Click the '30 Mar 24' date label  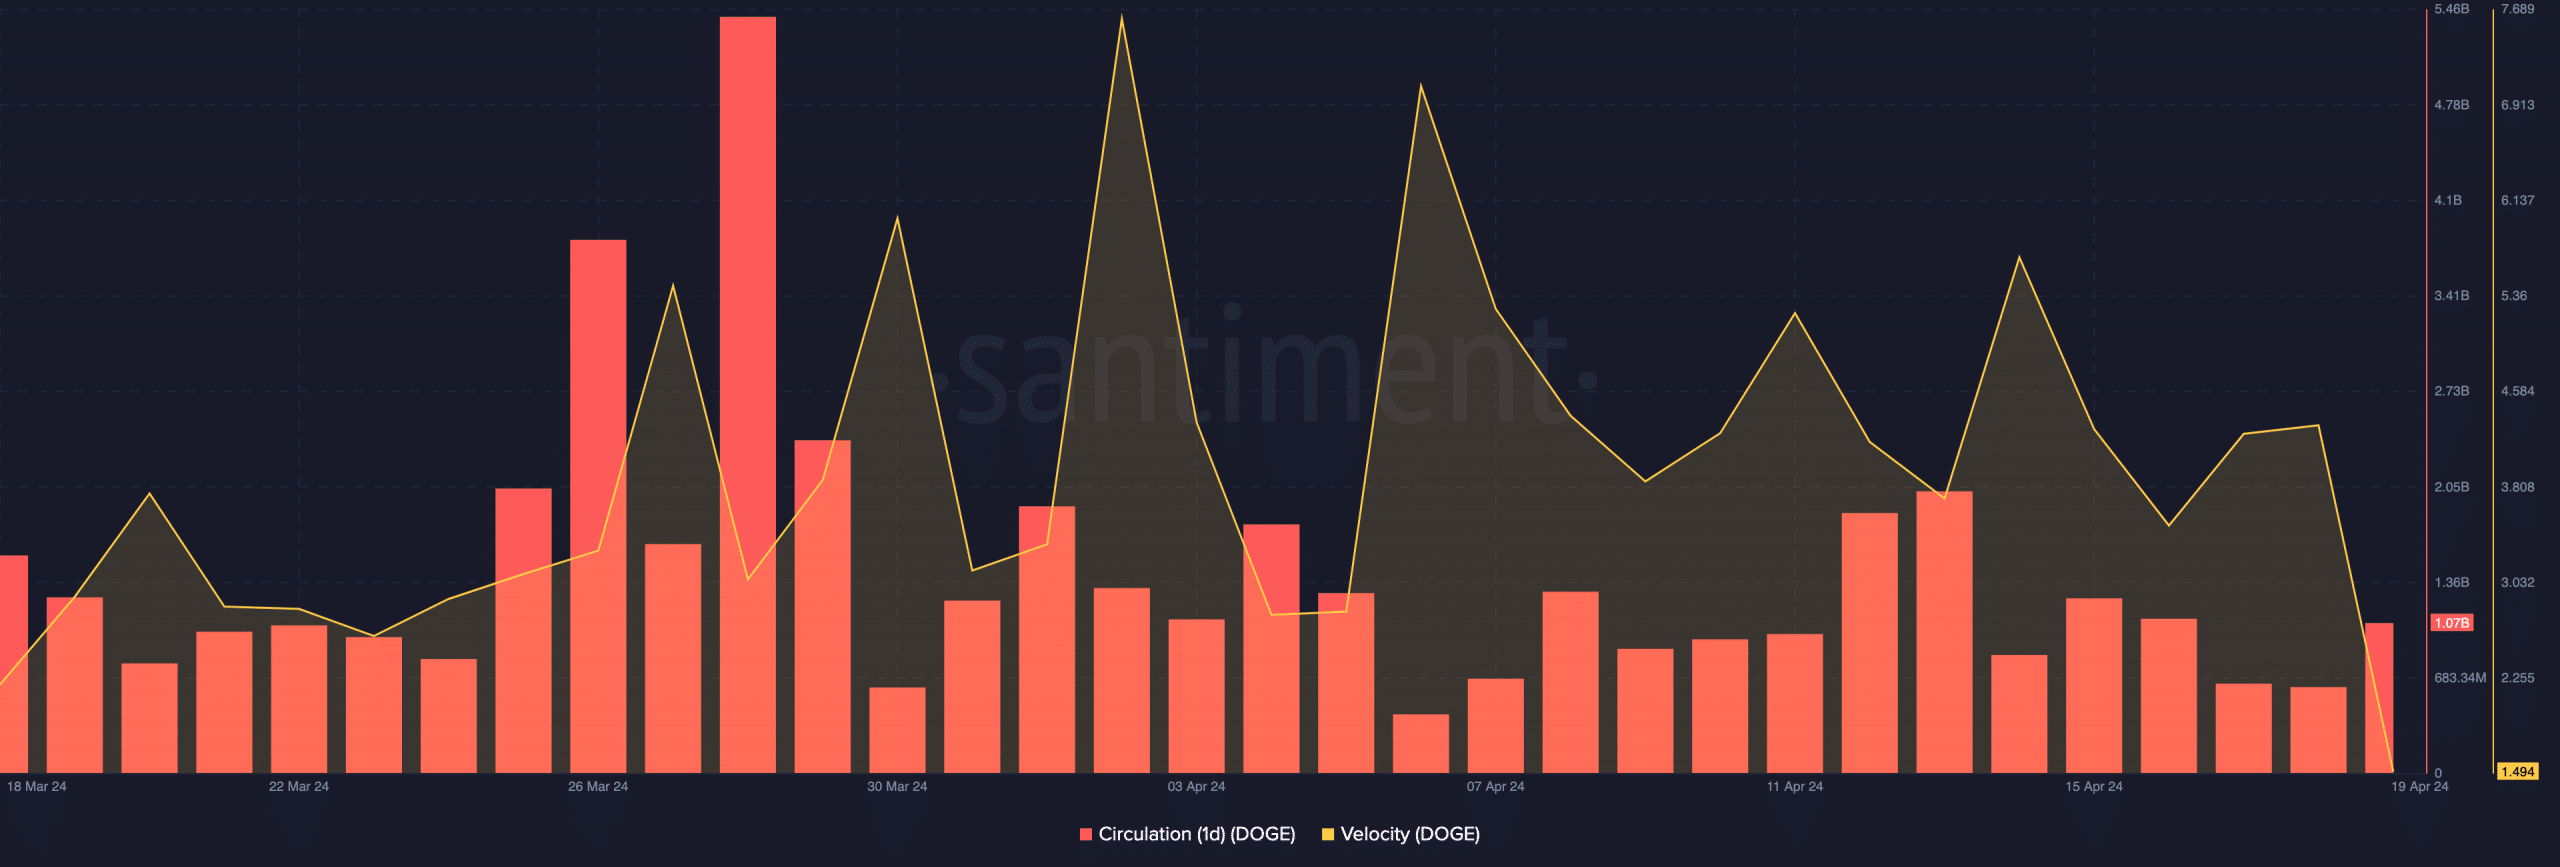point(897,787)
